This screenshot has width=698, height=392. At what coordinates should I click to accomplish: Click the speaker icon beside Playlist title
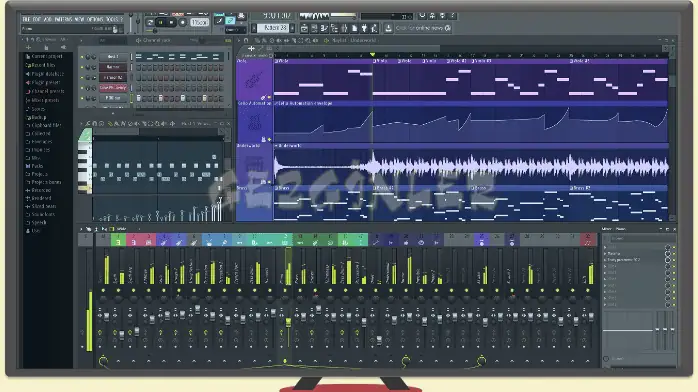[326, 40]
